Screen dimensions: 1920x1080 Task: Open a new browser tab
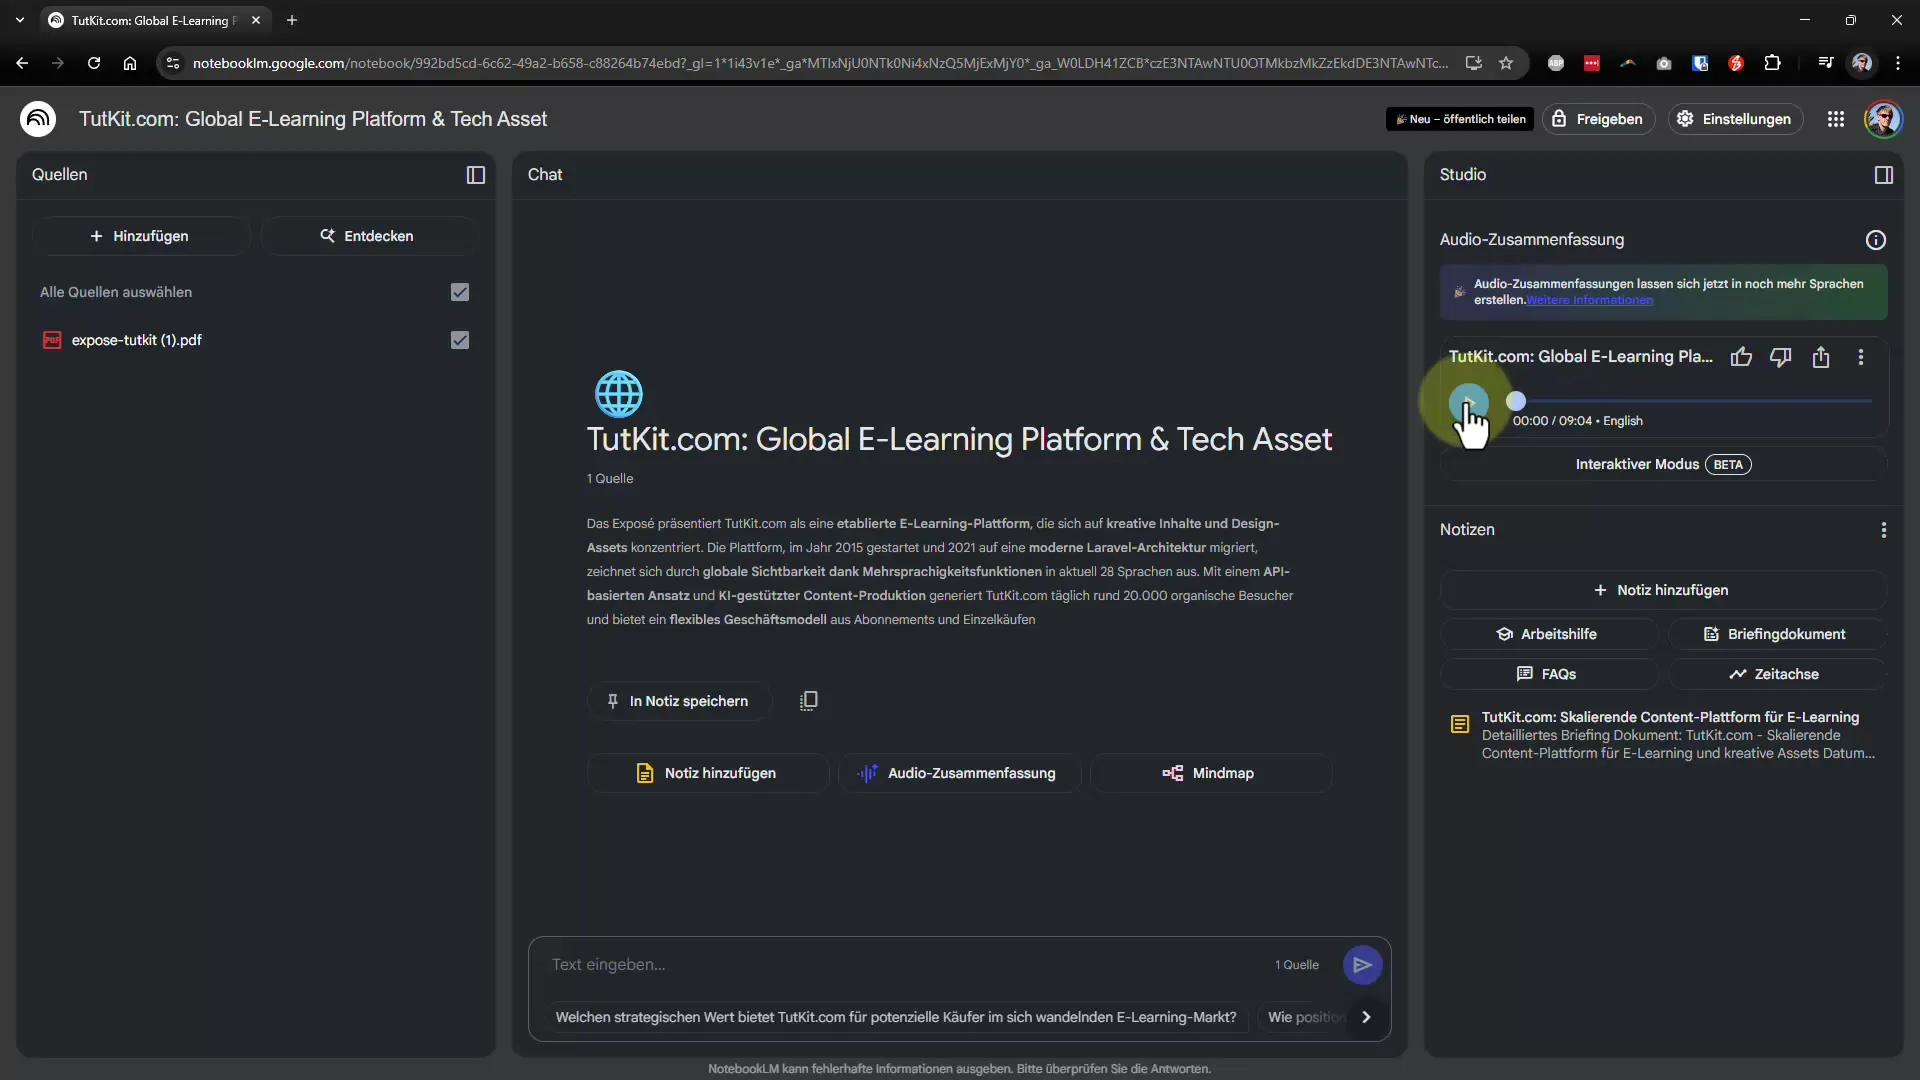pos(292,20)
